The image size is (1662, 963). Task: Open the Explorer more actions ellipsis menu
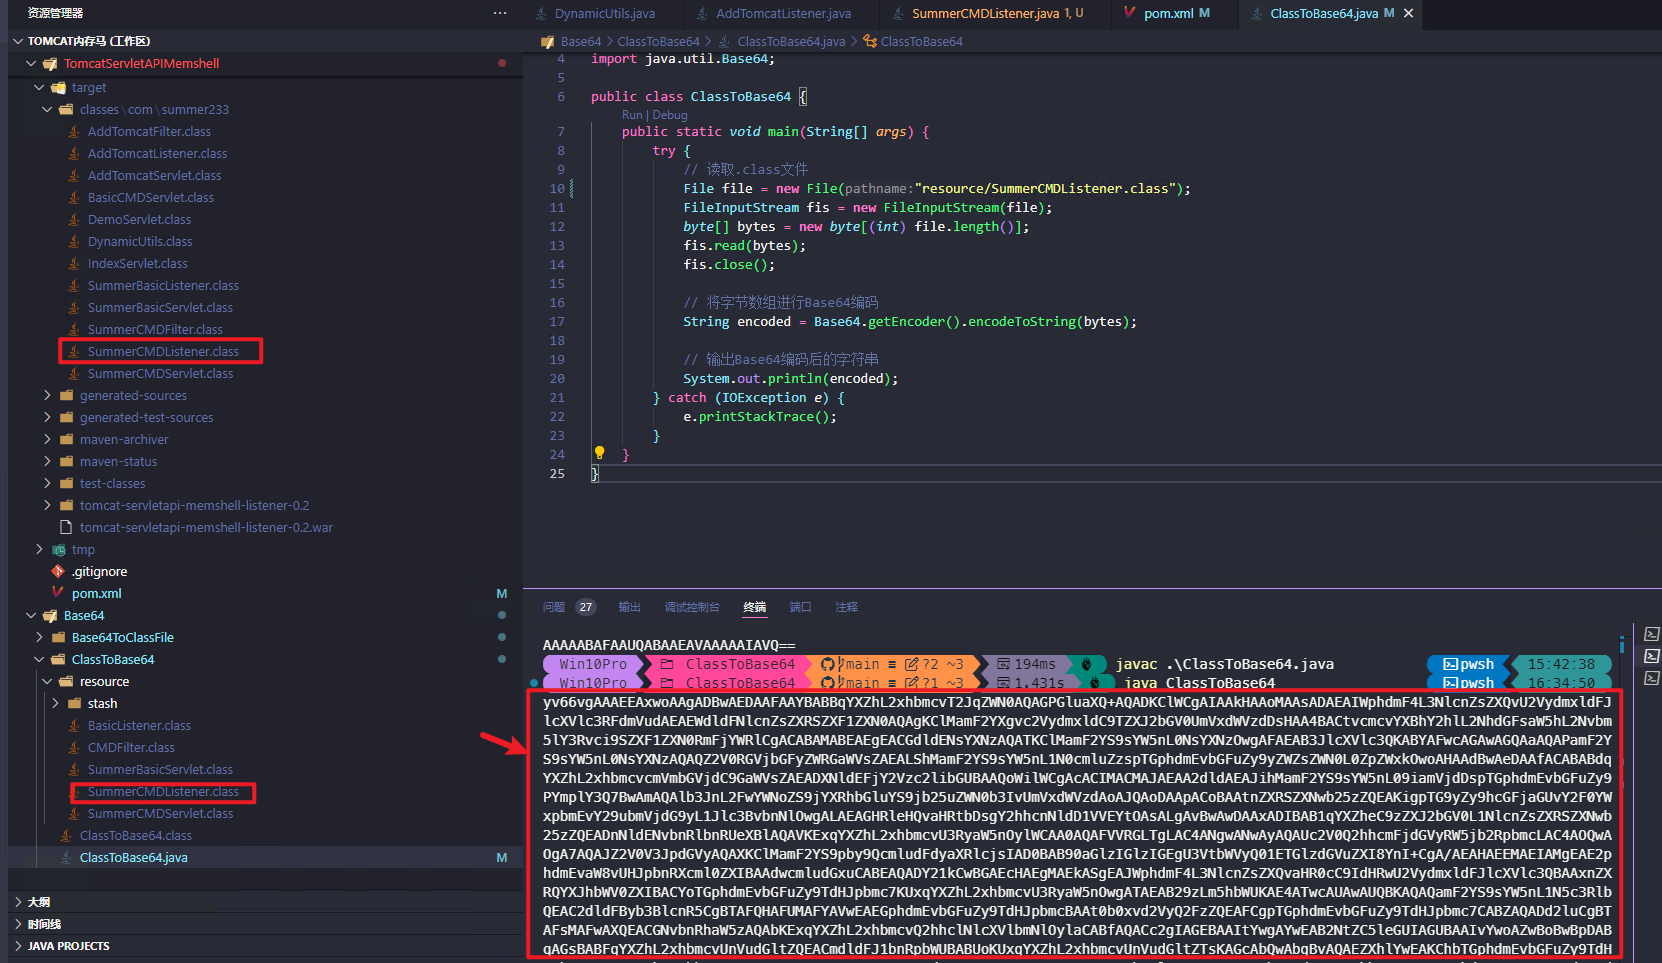[500, 13]
